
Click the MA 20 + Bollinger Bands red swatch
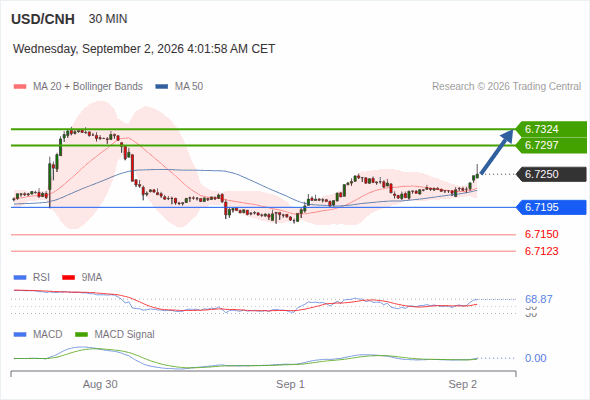(20, 87)
